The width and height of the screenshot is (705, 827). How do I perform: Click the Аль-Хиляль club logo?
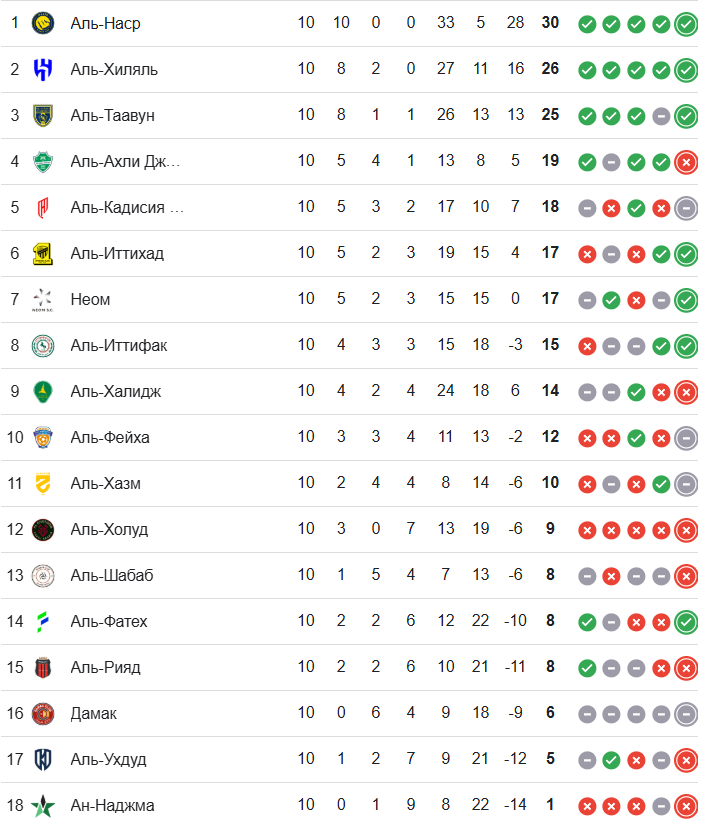pos(43,69)
